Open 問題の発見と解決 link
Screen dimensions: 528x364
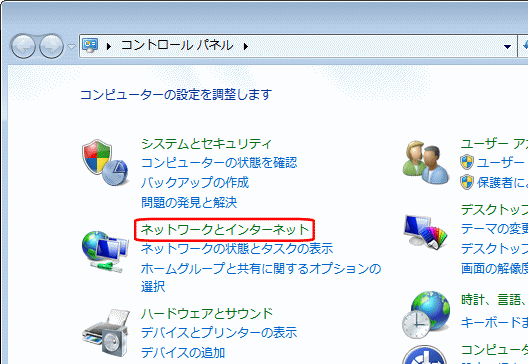[189, 202]
